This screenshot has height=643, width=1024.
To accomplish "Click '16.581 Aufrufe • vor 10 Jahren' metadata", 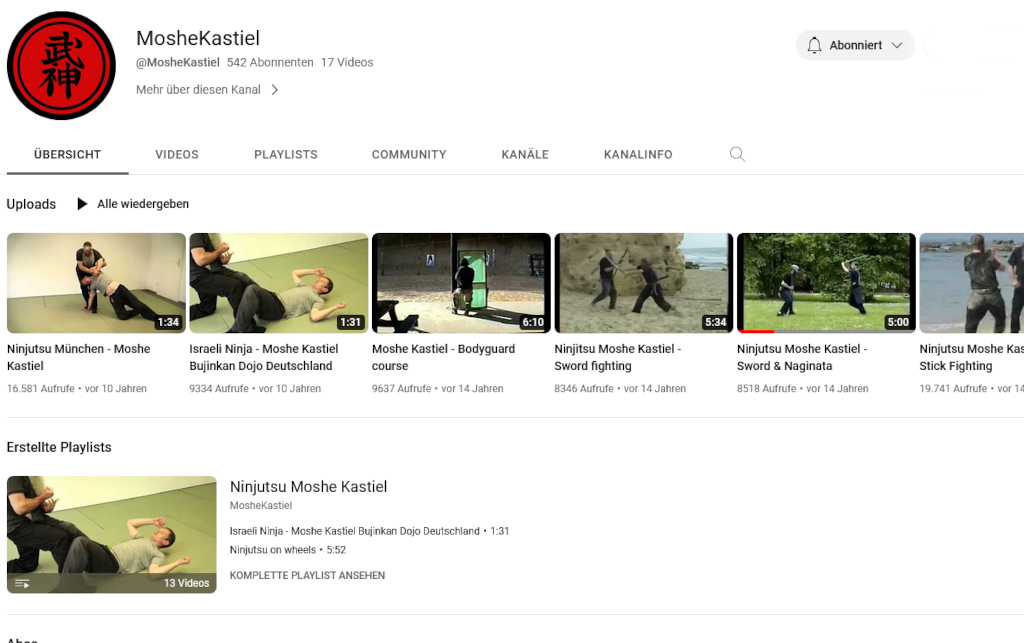I will tap(77, 388).
